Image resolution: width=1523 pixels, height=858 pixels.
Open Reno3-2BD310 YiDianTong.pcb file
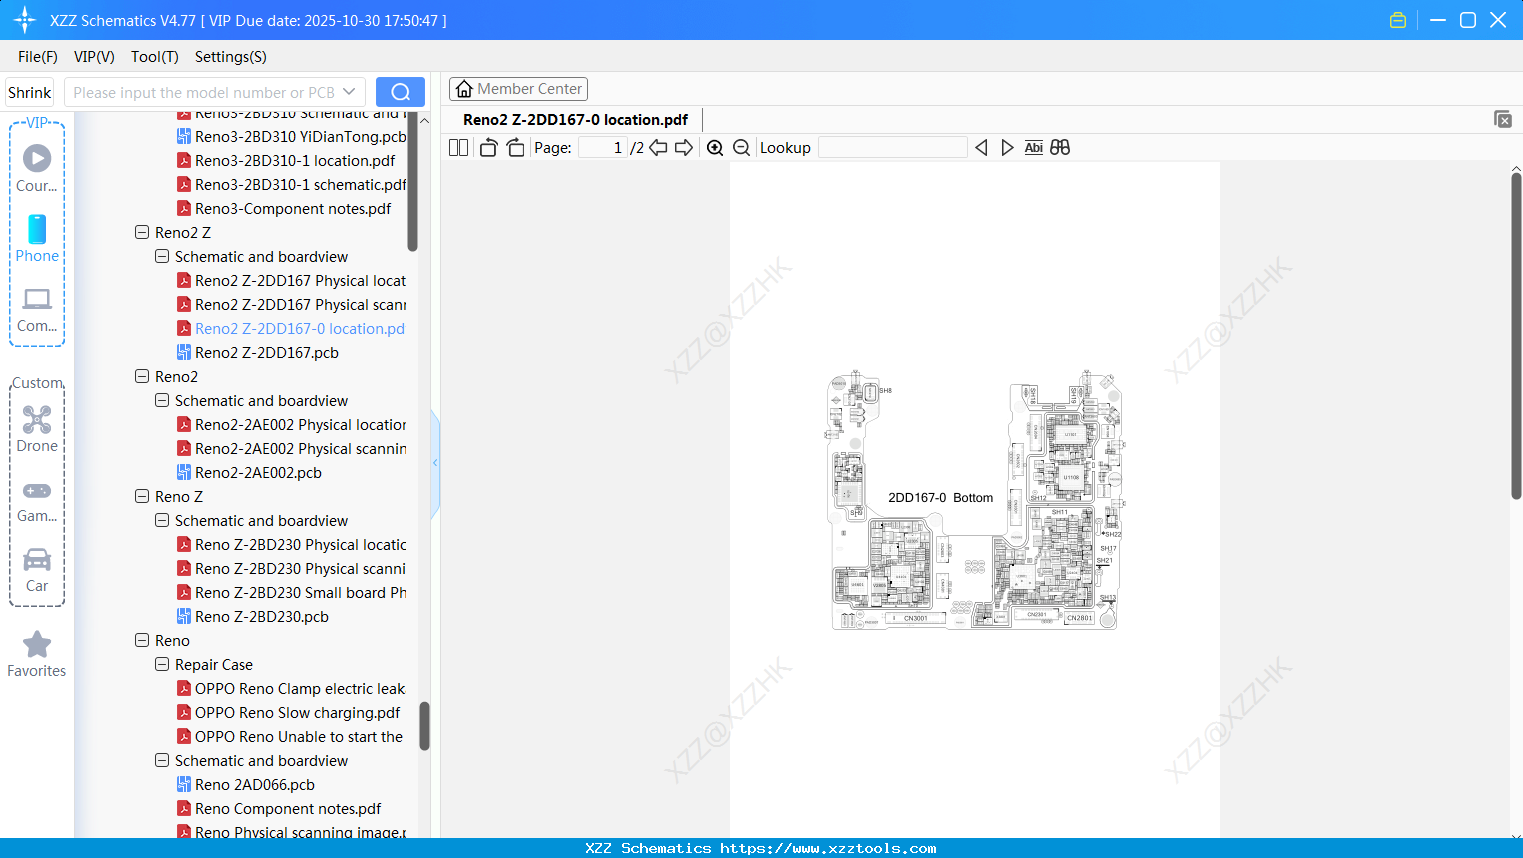pyautogui.click(x=300, y=136)
